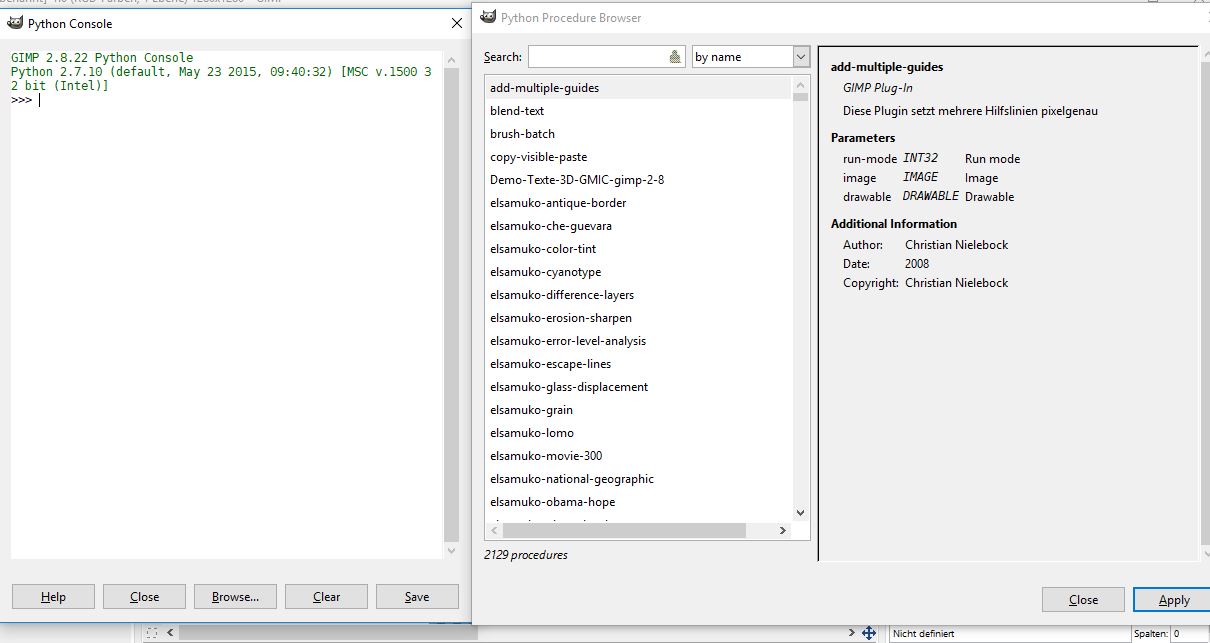Select the brush-batch procedure
The image size is (1210, 643).
point(639,134)
